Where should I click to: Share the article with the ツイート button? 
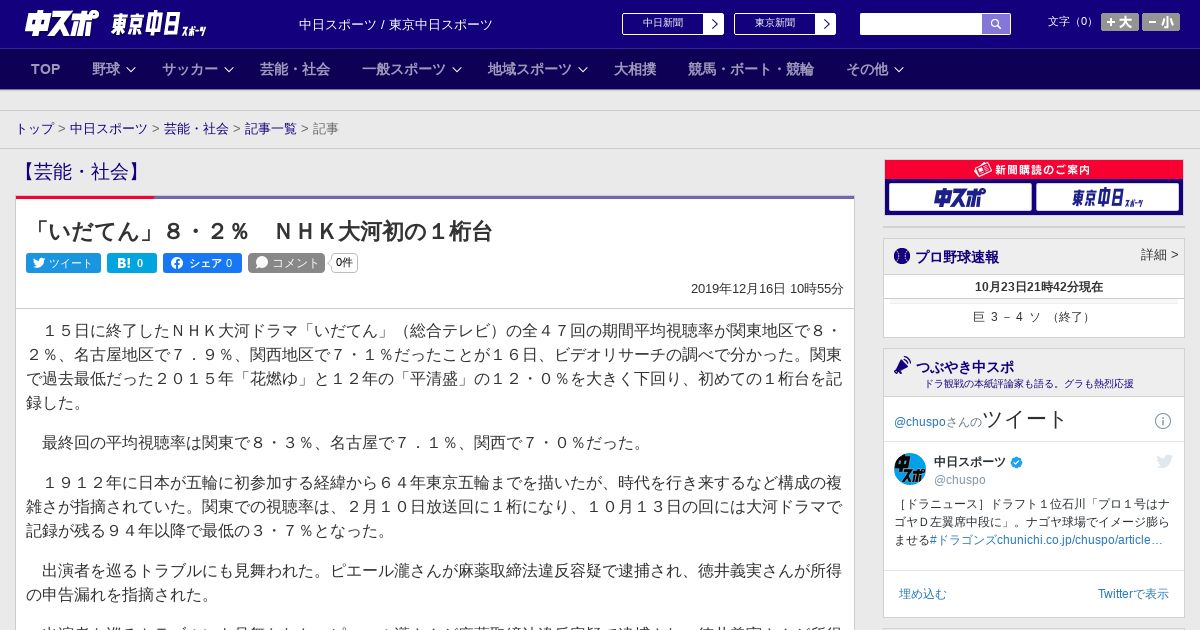point(63,263)
